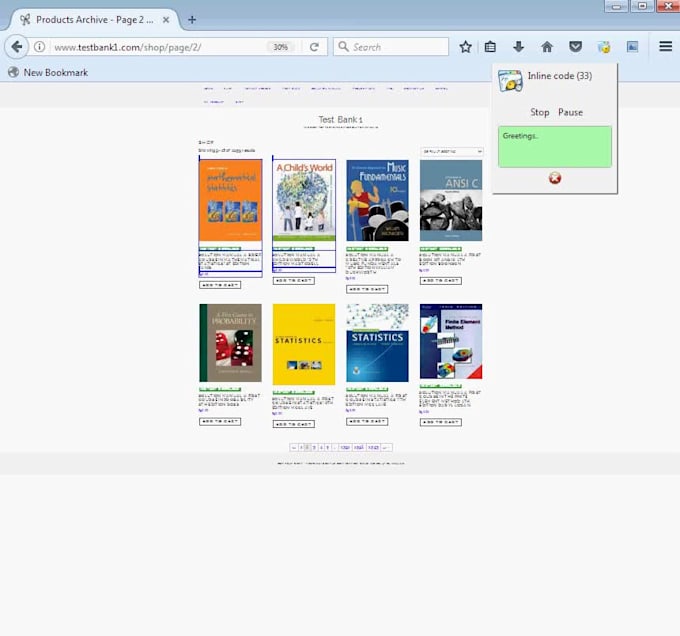This screenshot has height=636, width=680.
Task: Open the ANSI C book cover
Action: [x=451, y=200]
